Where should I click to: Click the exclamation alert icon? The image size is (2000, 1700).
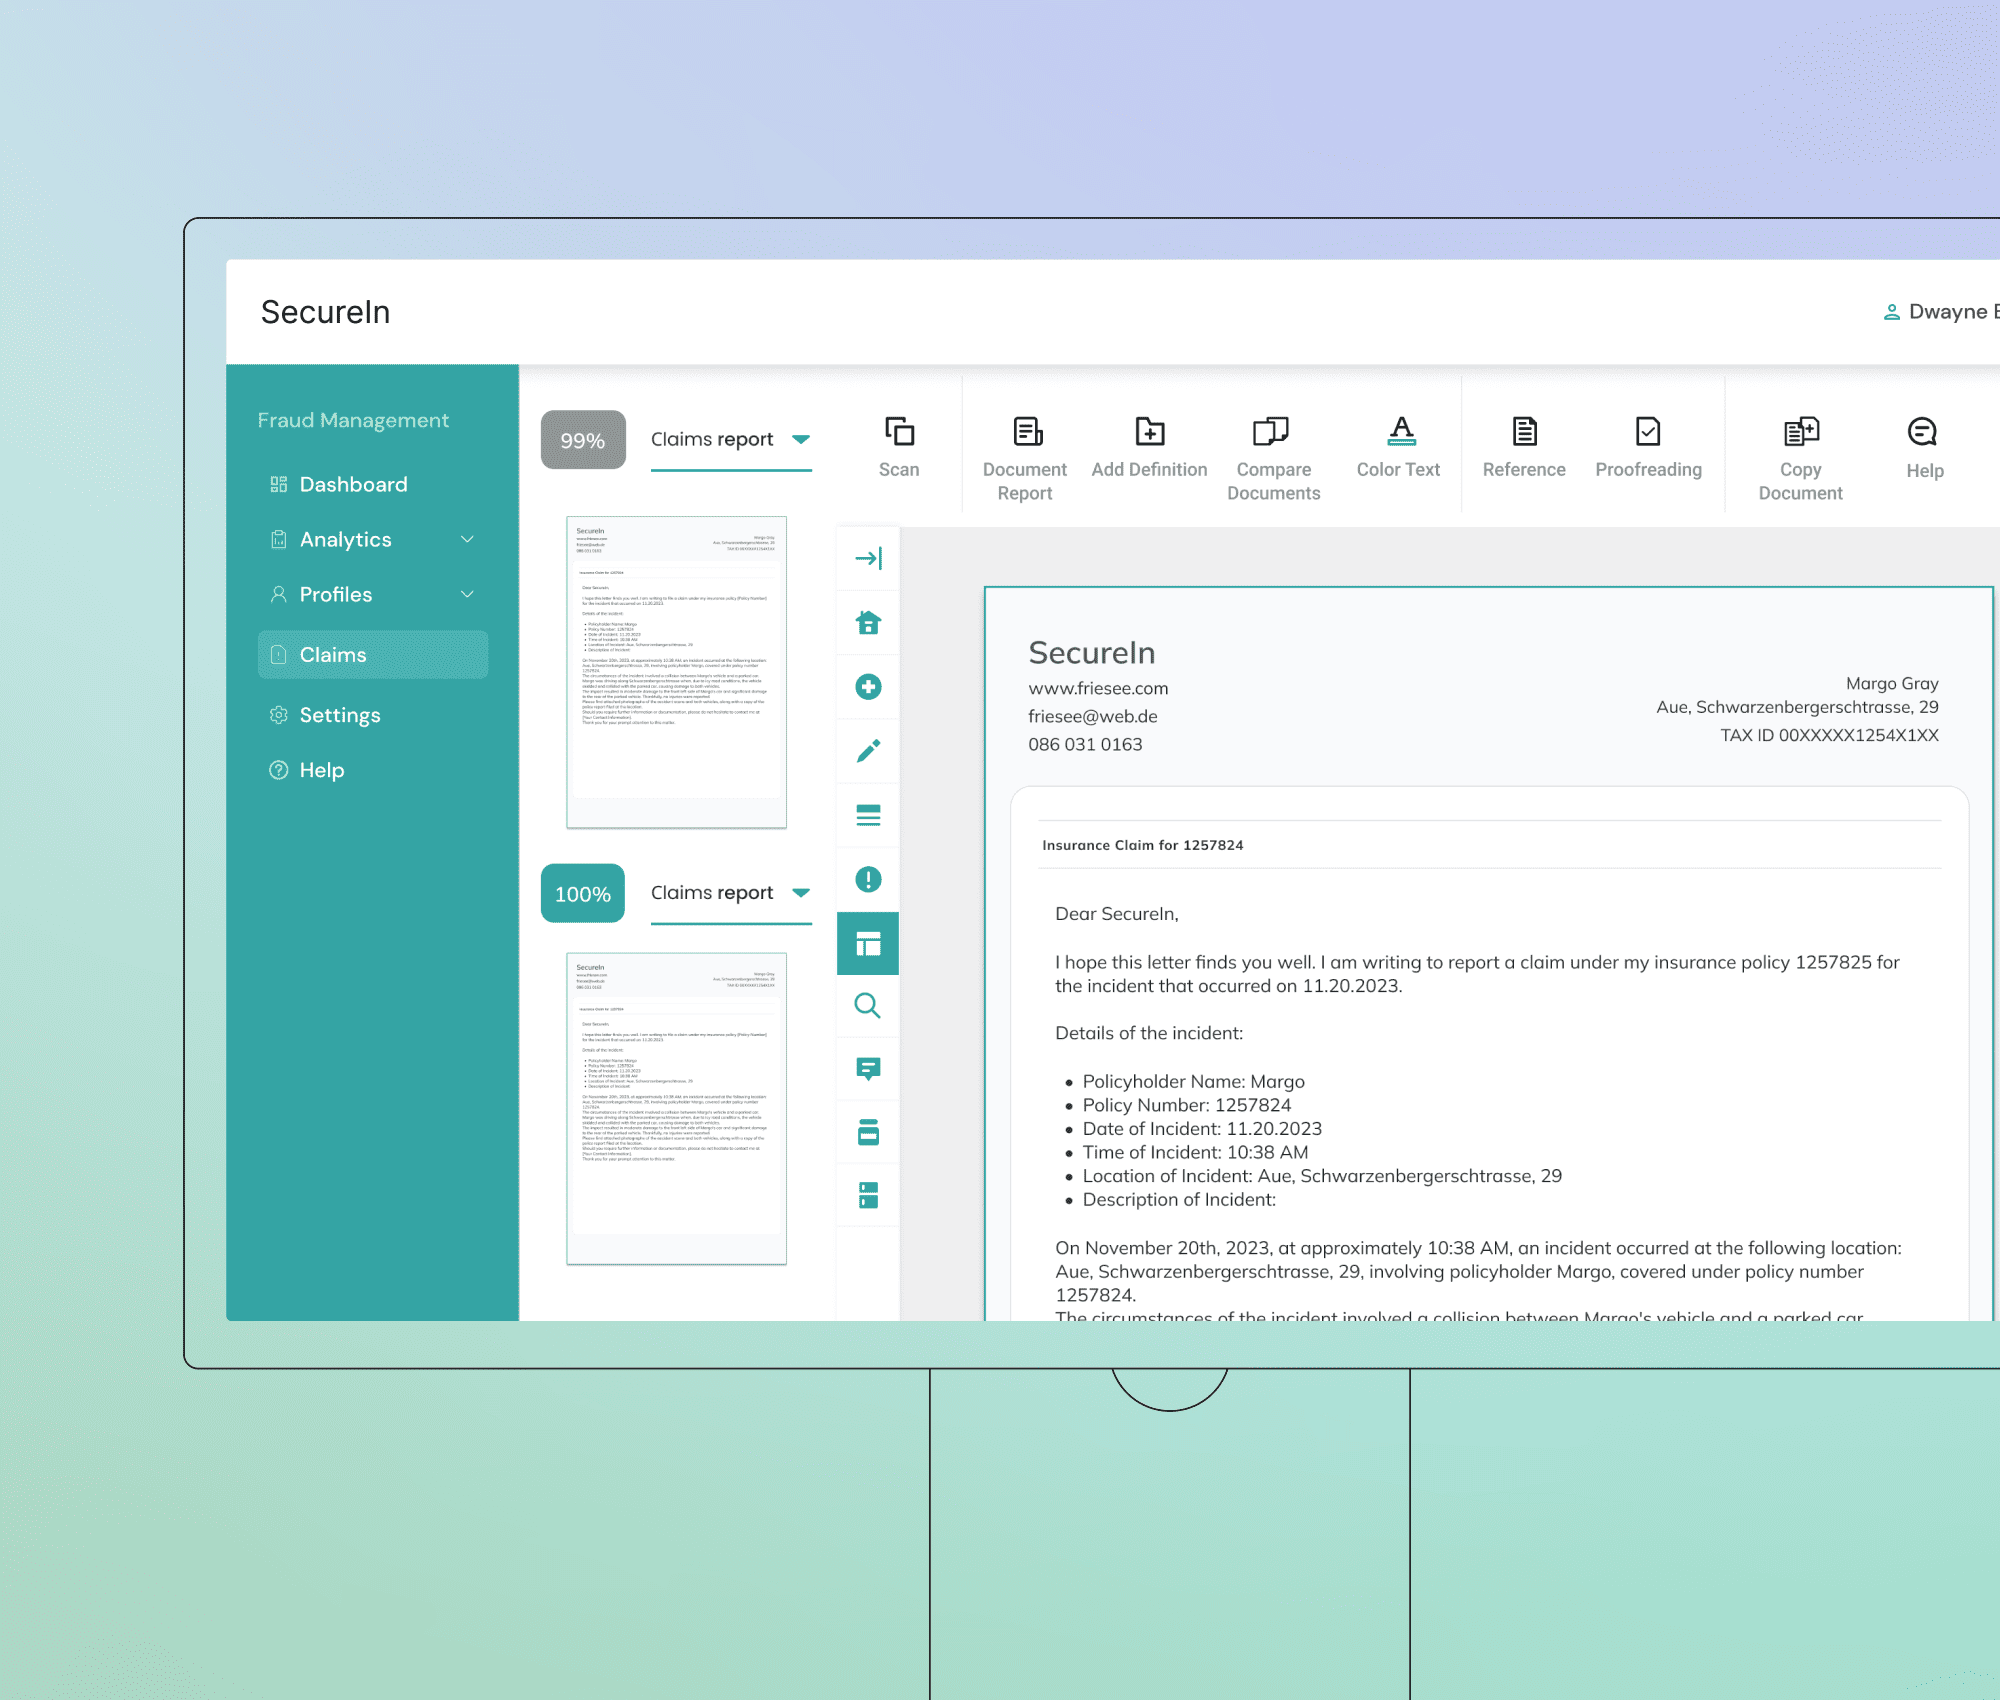868,879
